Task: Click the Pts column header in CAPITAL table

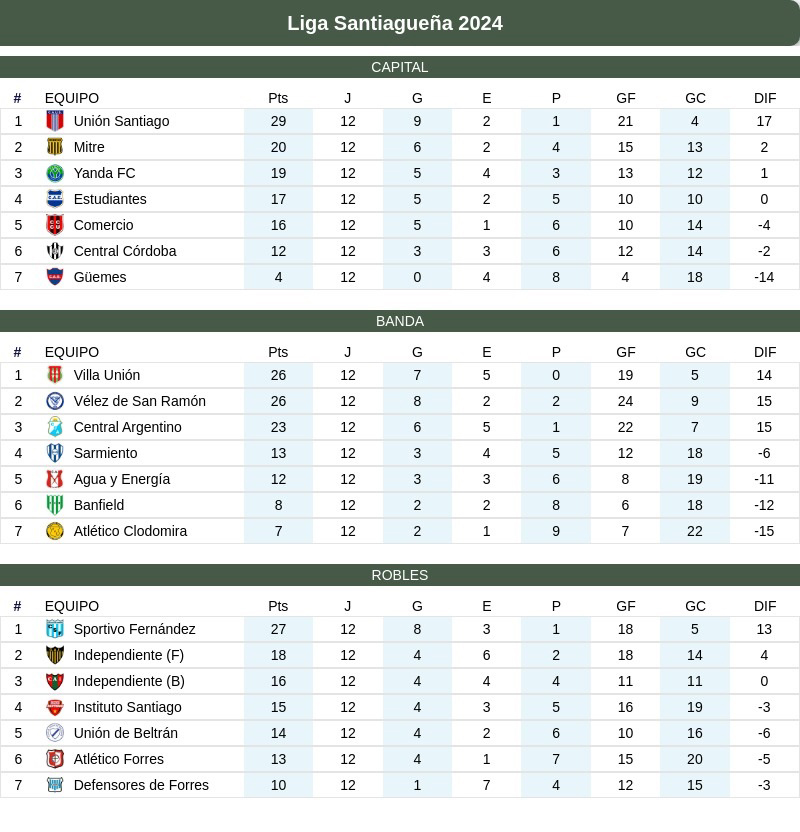Action: coord(278,98)
